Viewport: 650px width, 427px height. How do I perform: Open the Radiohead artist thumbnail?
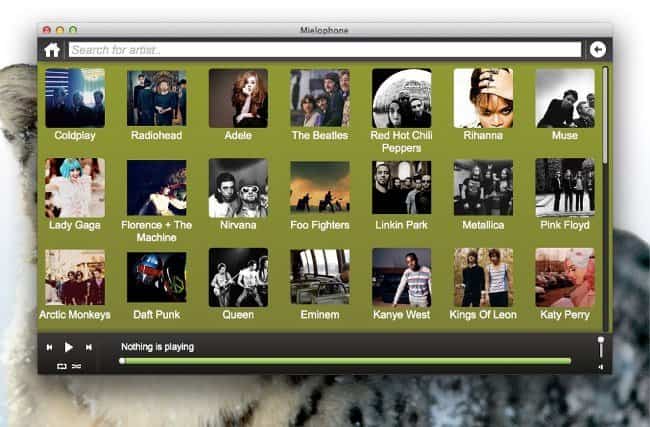(157, 98)
